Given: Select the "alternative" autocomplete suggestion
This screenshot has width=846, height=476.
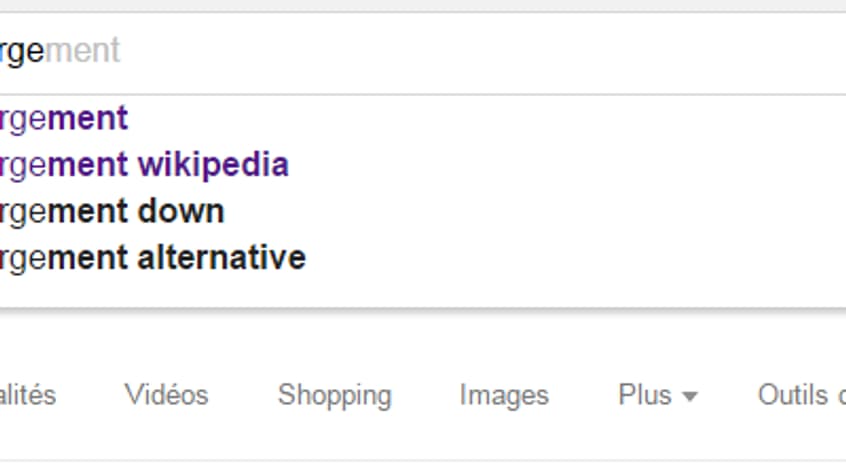Looking at the screenshot, I should pyautogui.click(x=152, y=258).
